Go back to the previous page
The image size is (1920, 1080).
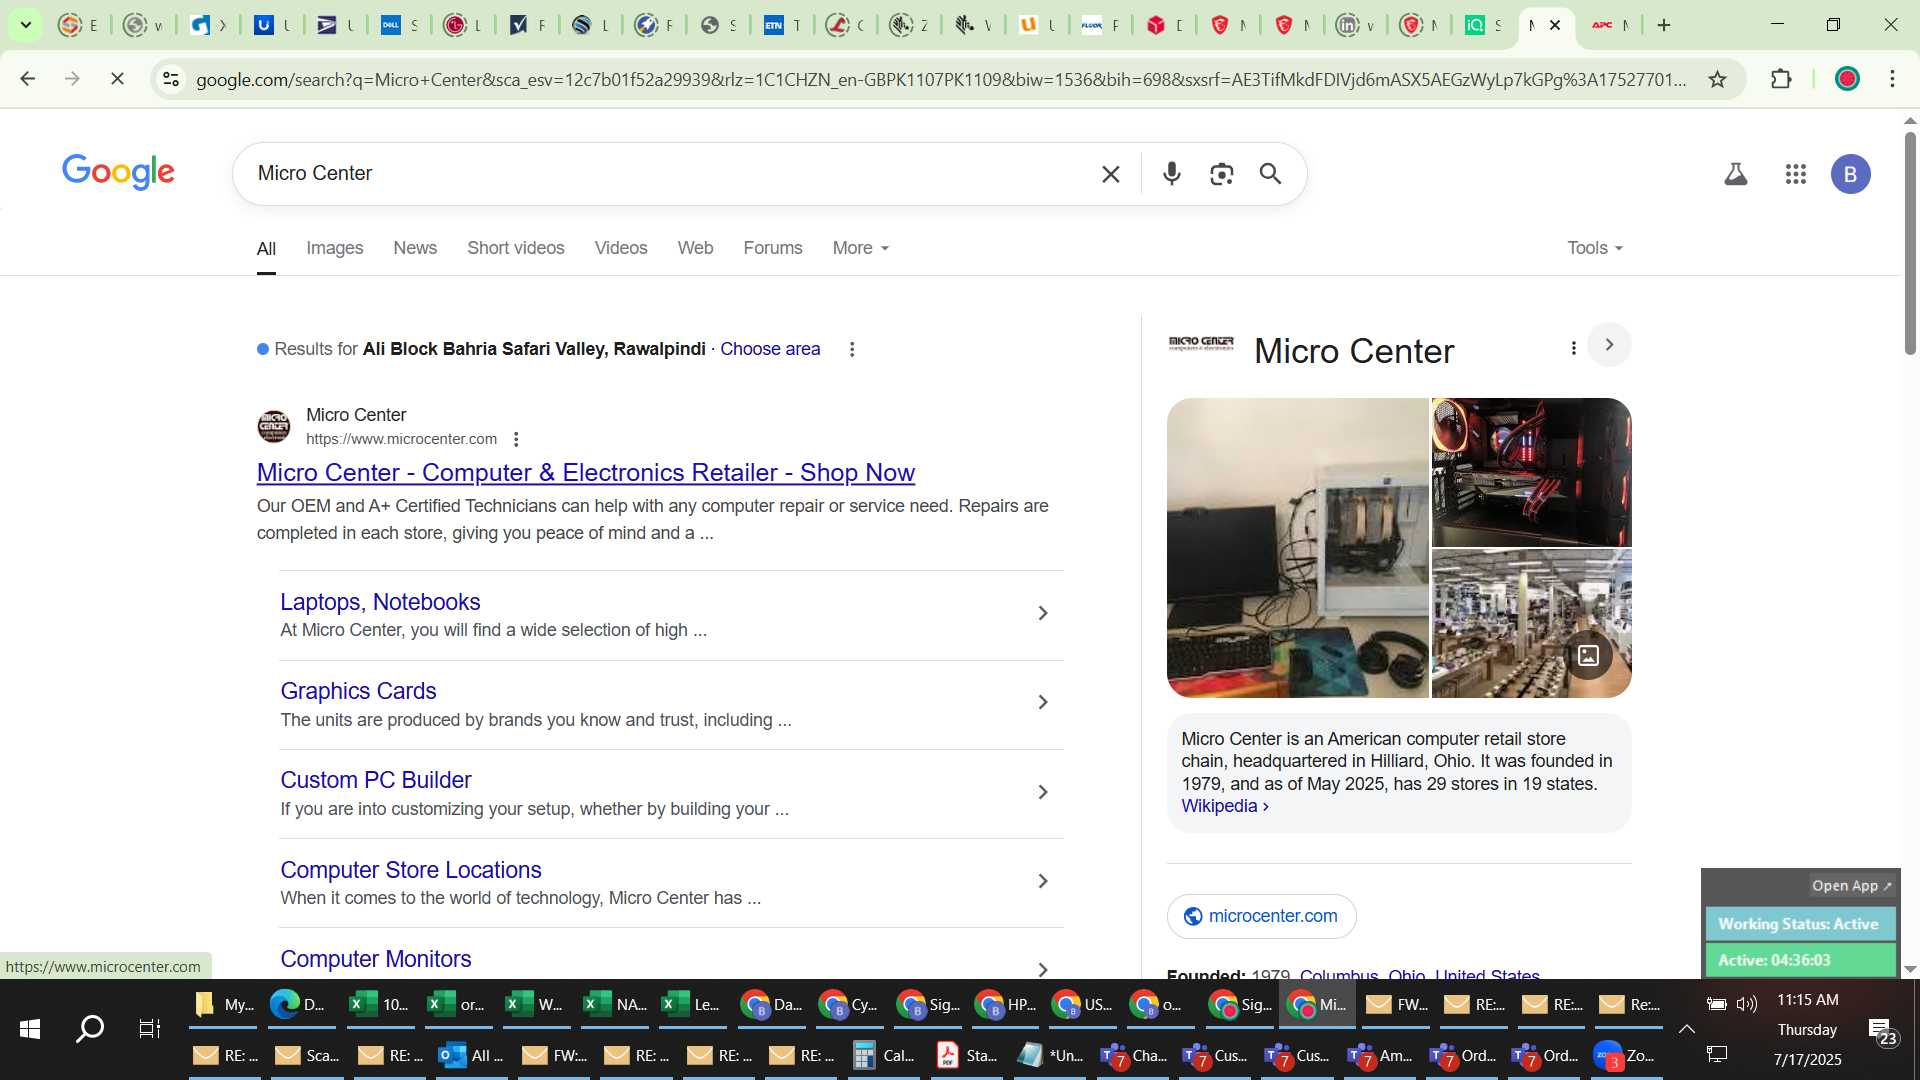tap(28, 79)
